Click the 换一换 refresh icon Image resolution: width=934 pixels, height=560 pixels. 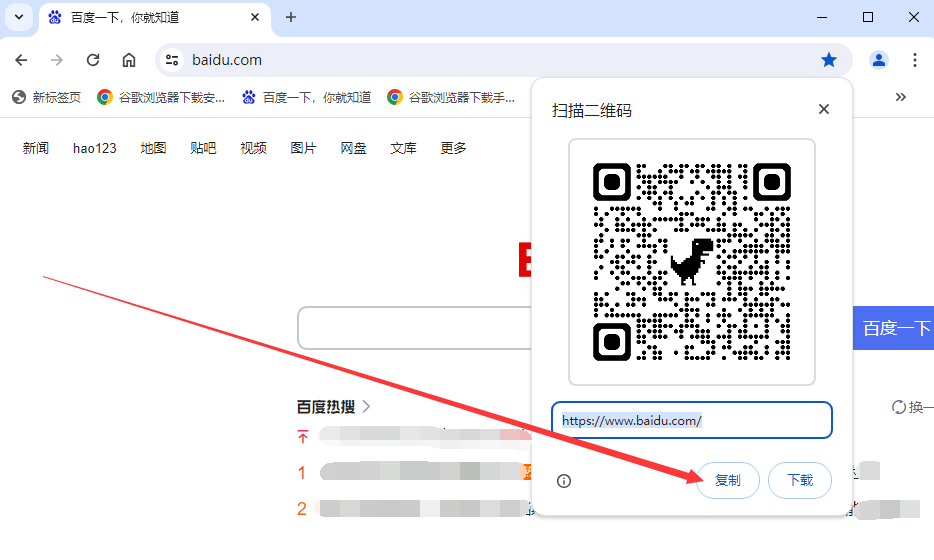[898, 407]
